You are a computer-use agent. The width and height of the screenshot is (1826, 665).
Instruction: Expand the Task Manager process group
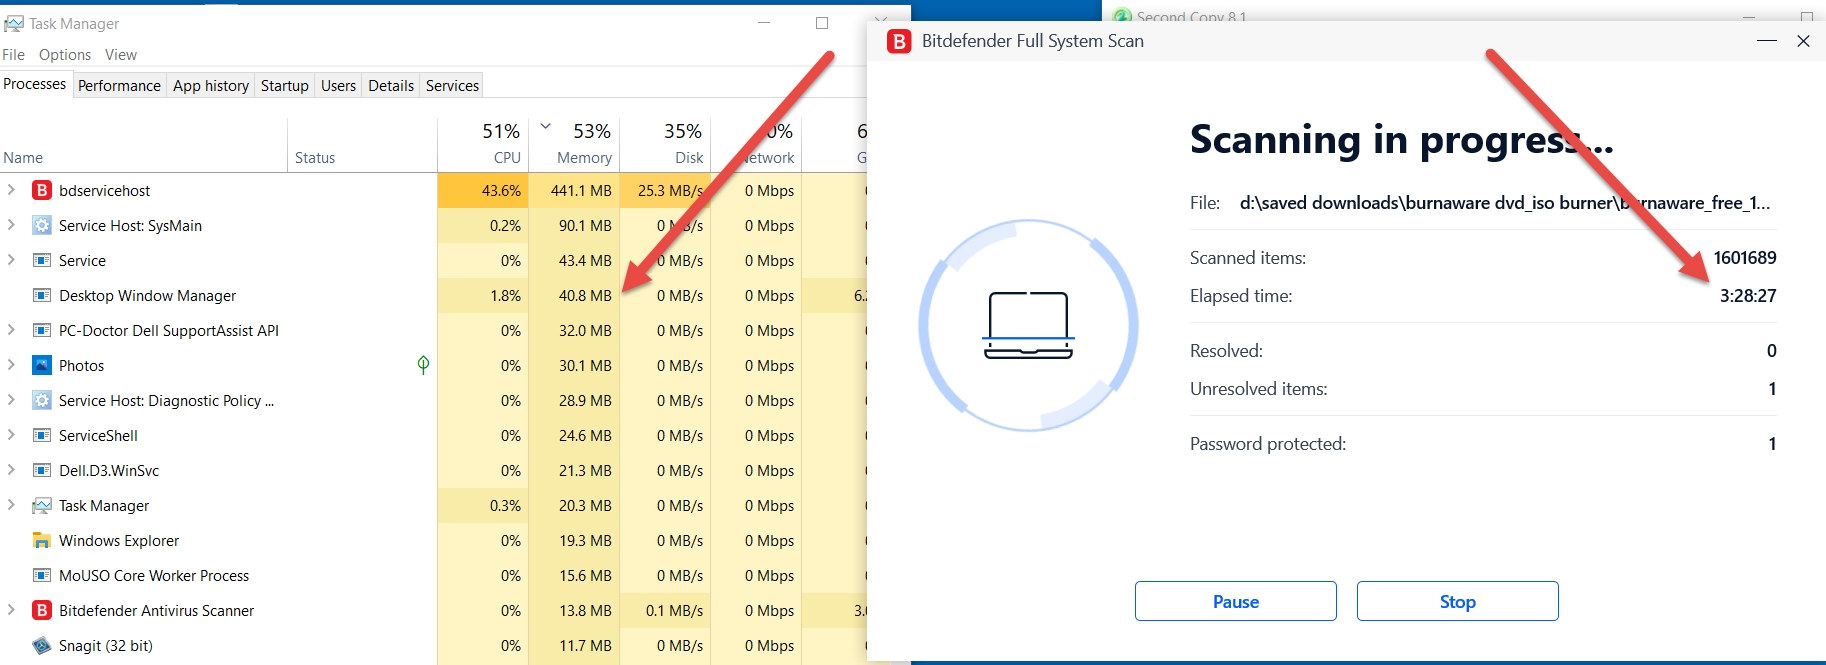tap(11, 504)
